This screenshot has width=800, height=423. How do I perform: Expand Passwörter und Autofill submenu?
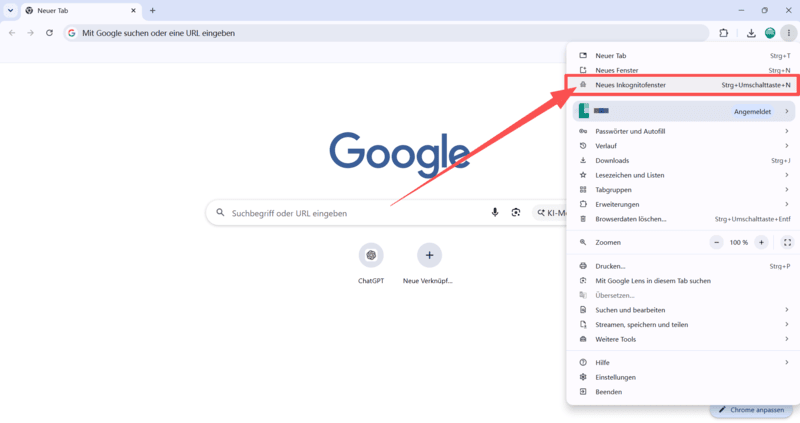coord(684,131)
